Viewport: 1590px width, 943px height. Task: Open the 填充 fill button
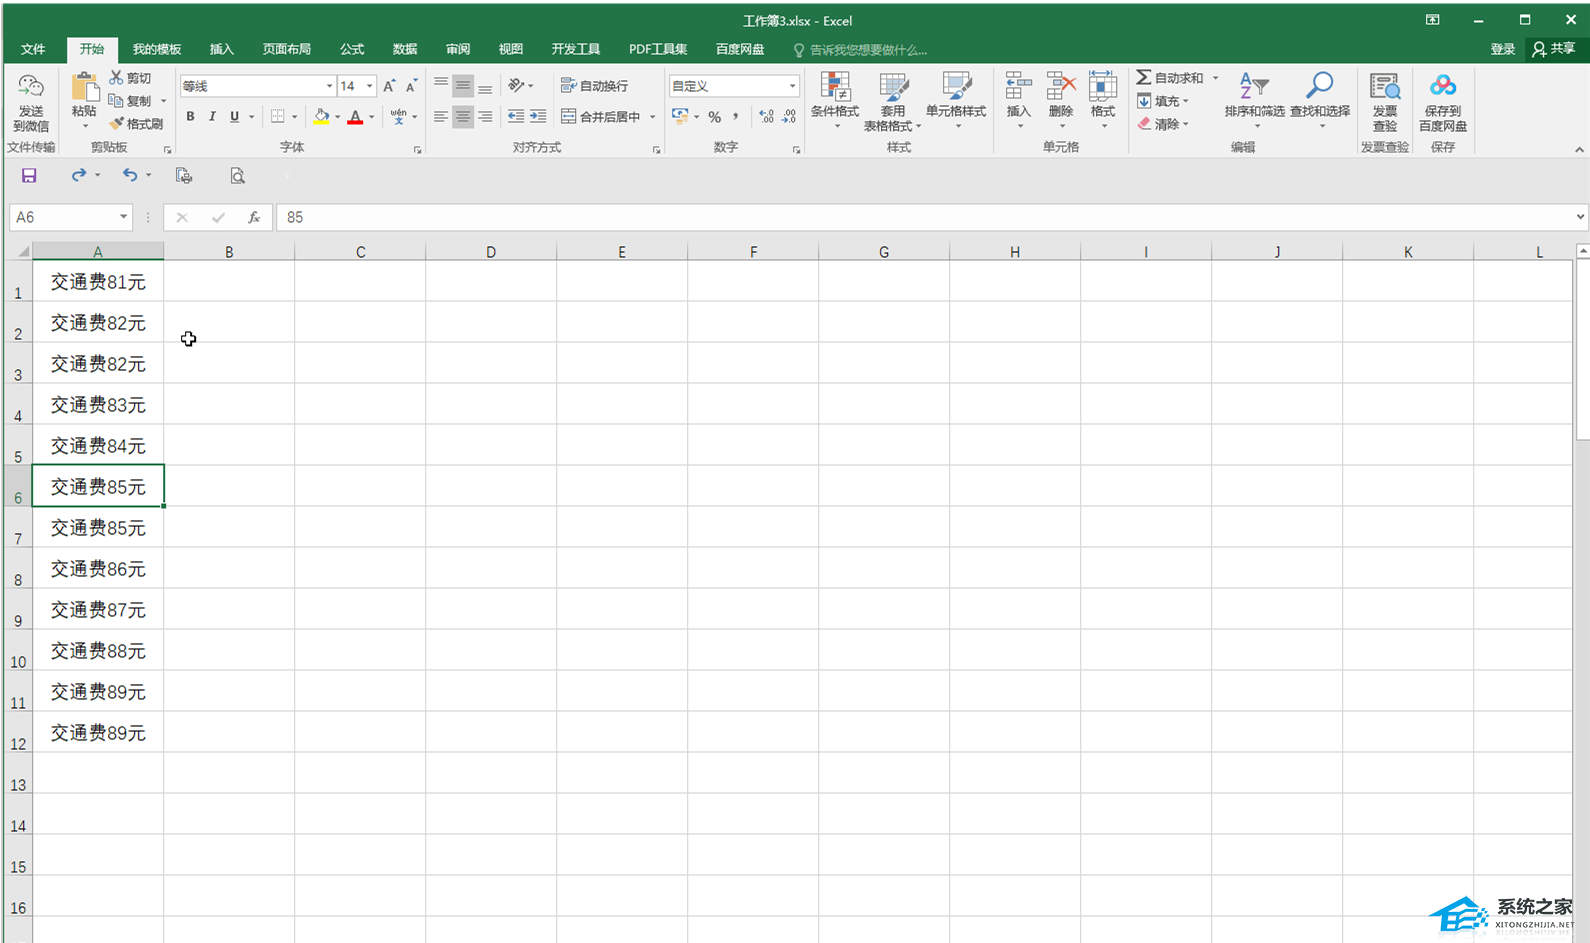click(x=1163, y=101)
